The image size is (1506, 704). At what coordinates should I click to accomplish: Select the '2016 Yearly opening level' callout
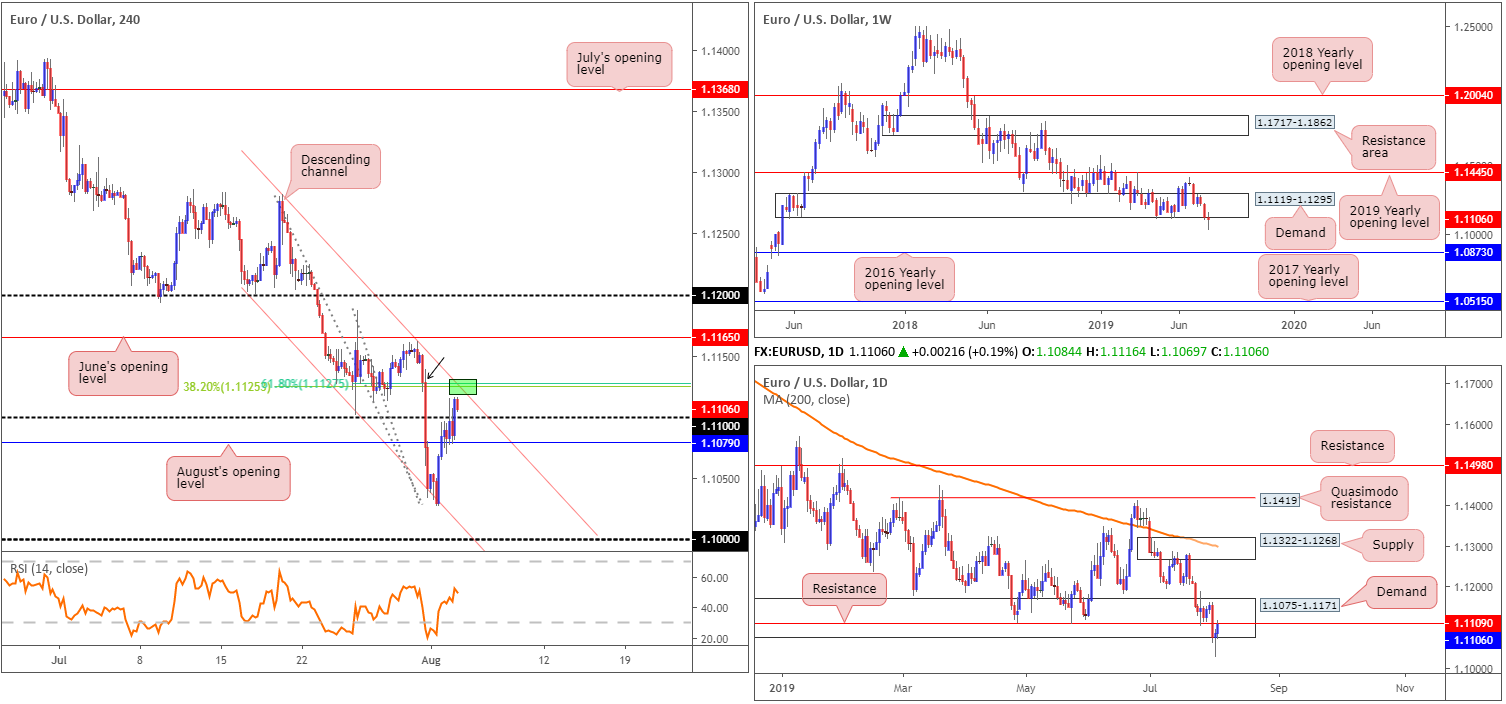pos(904,277)
